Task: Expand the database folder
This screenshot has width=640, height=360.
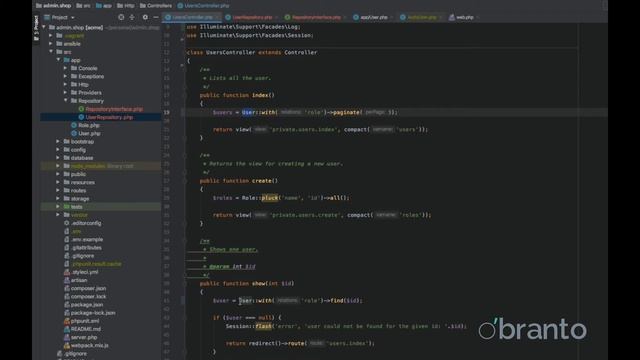Action: [x=58, y=158]
